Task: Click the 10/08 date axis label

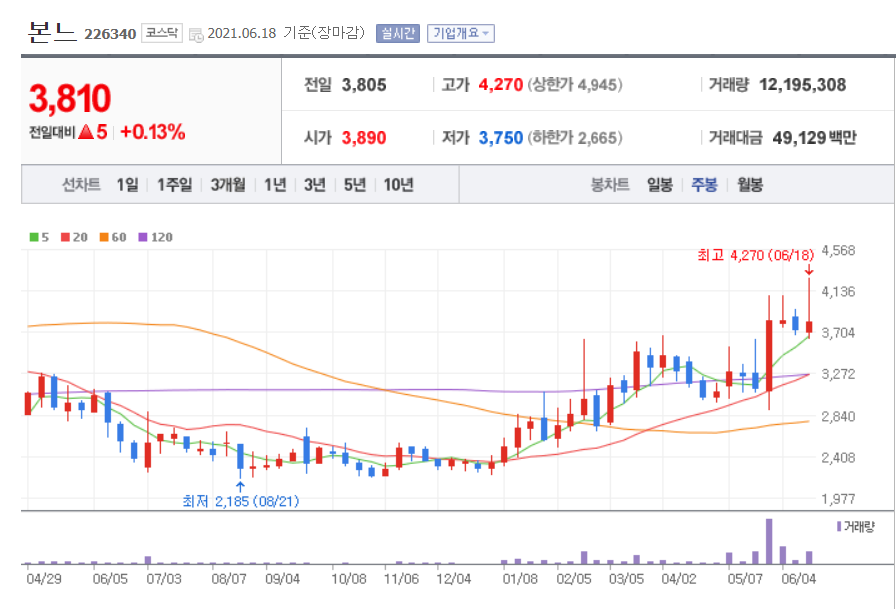Action: coord(349,579)
